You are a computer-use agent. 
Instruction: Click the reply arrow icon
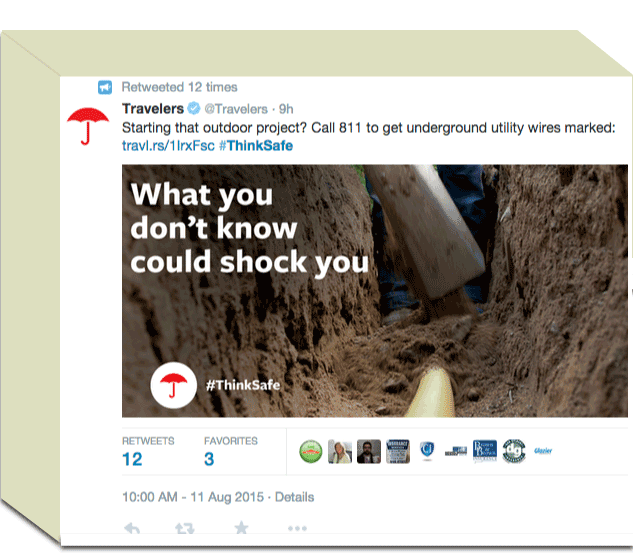click(132, 528)
